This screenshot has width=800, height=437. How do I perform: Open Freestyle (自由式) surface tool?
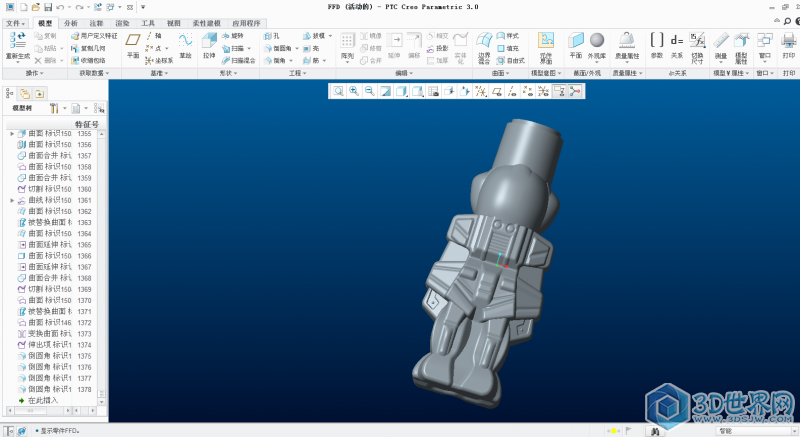[511, 60]
